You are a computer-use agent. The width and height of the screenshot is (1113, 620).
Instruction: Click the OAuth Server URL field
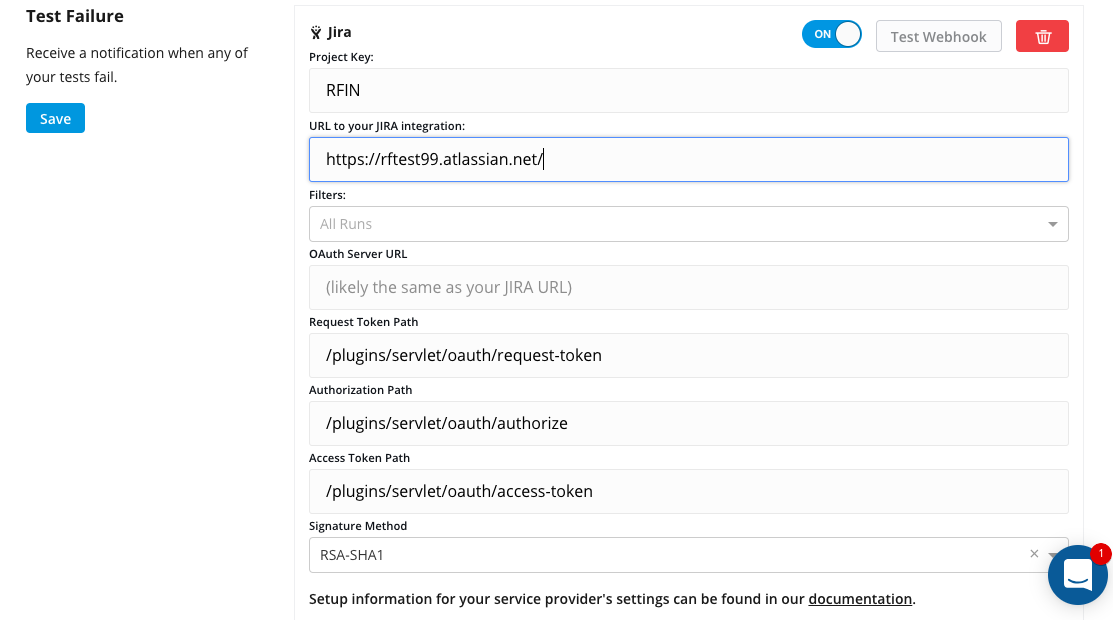click(x=688, y=287)
